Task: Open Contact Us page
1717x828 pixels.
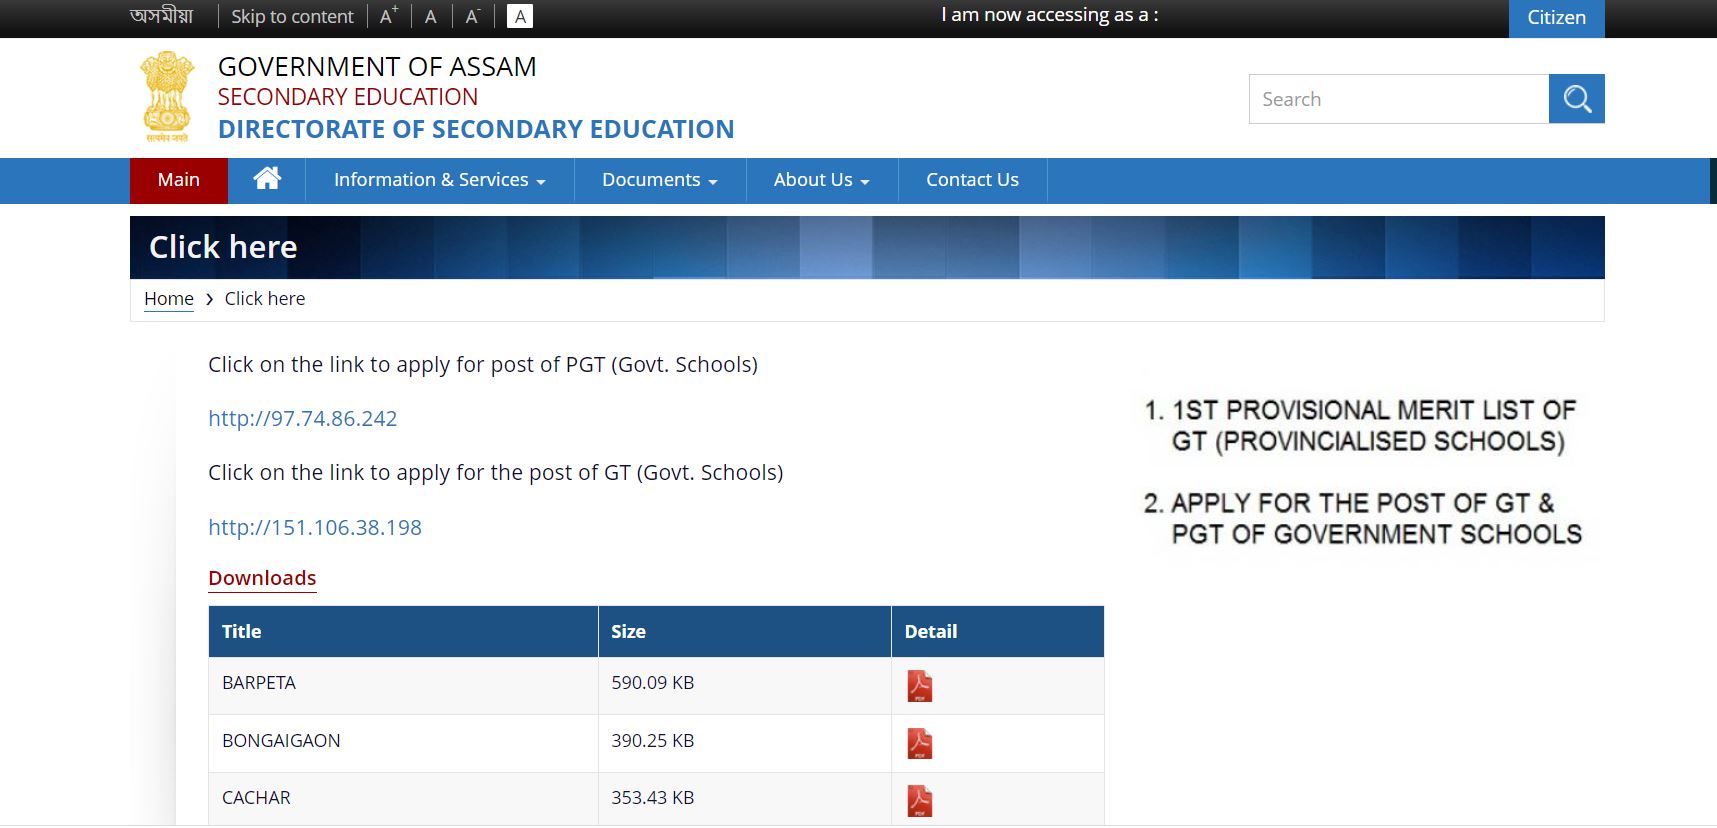Action: (x=972, y=180)
